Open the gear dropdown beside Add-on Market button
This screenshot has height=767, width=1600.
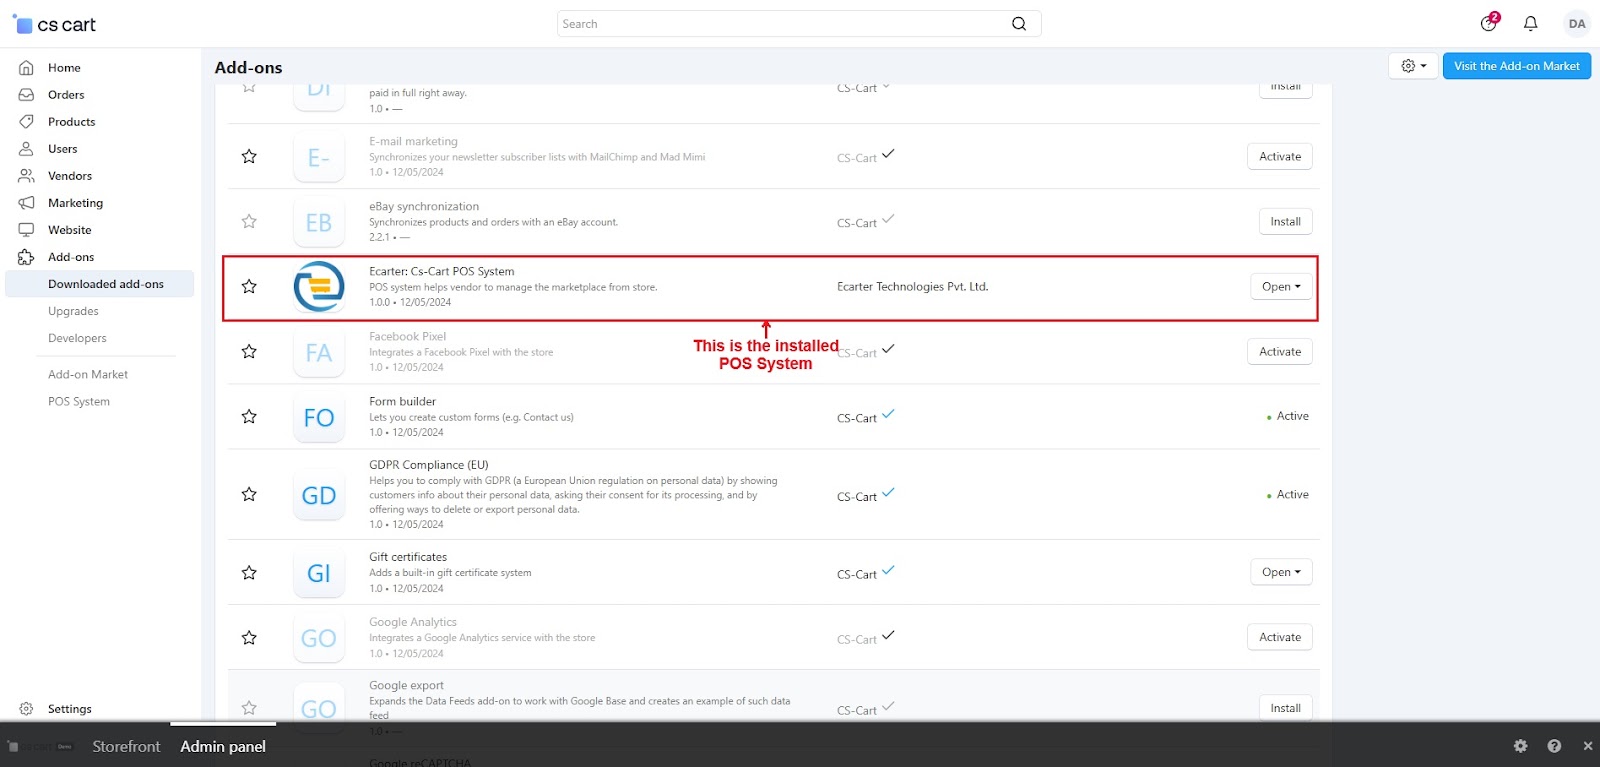point(1413,66)
